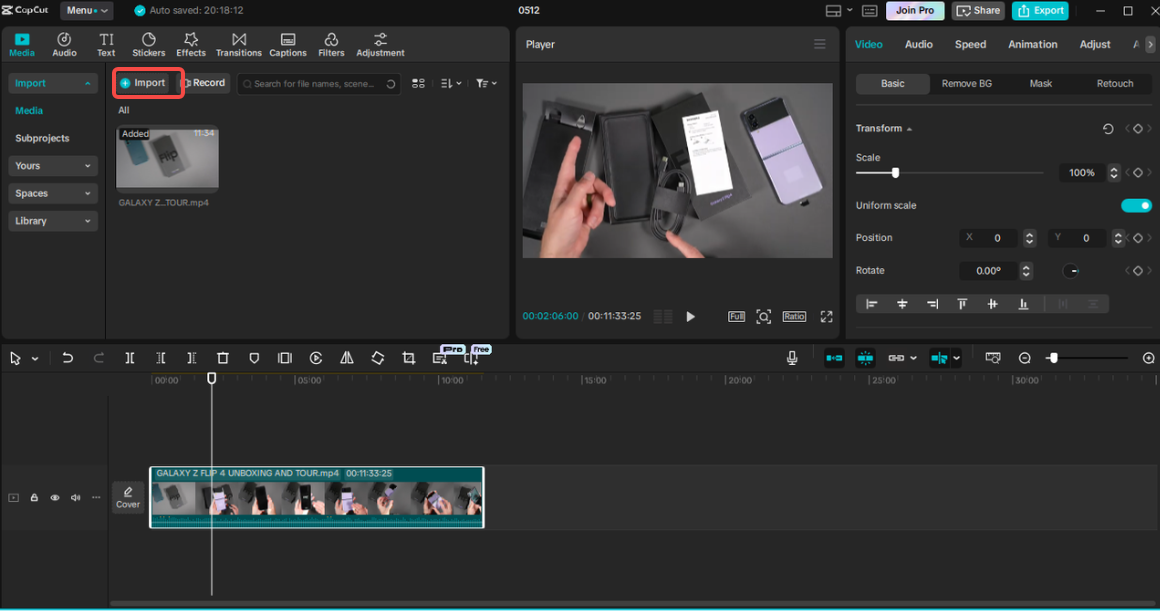Click the Export button
This screenshot has height=611, width=1160.
(1040, 10)
